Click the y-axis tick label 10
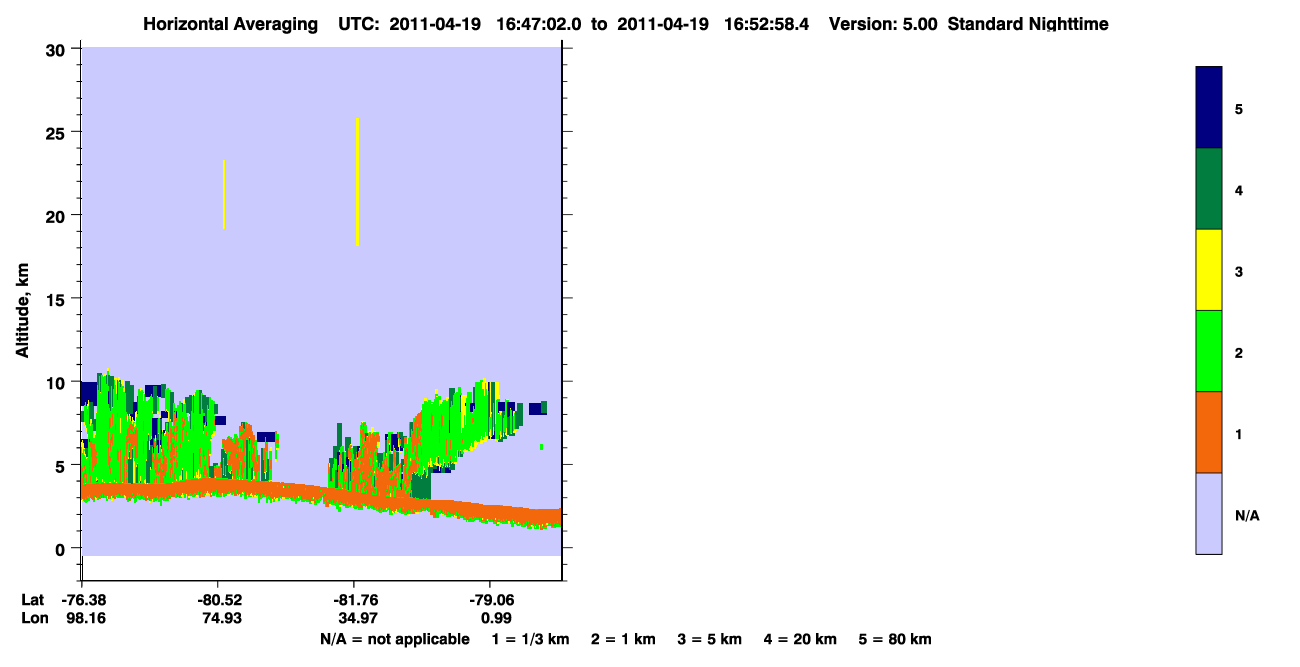This screenshot has width=1300, height=667. 56,382
